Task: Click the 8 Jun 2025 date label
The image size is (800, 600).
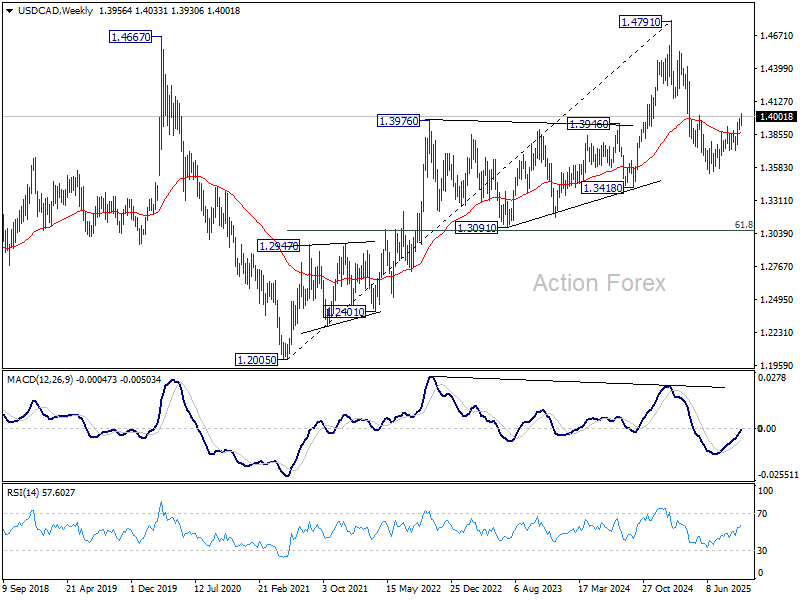Action: tap(730, 588)
